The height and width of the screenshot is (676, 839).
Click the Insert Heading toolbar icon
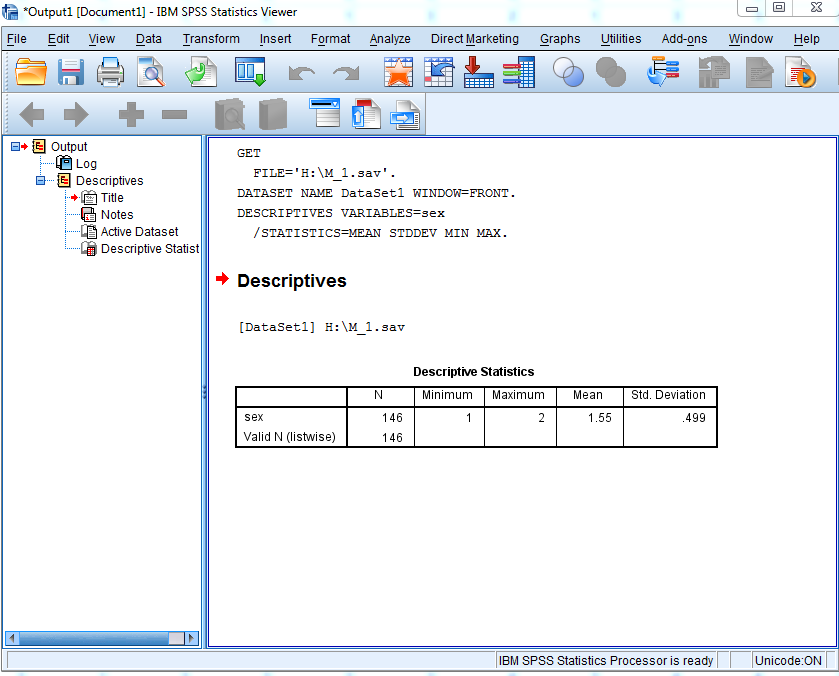point(324,113)
